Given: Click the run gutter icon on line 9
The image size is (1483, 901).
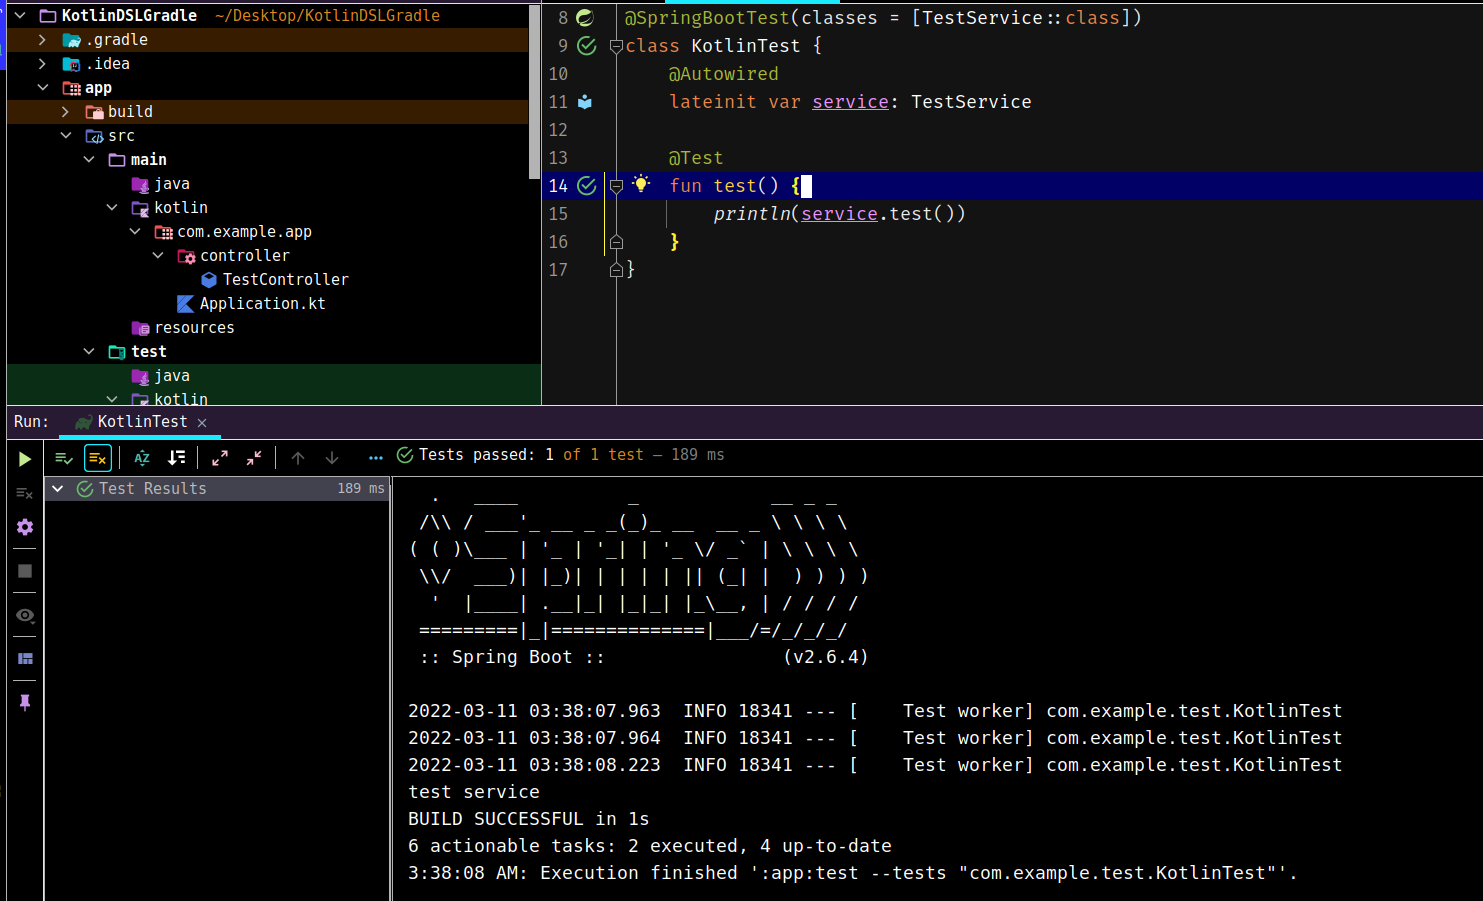Looking at the screenshot, I should (x=587, y=46).
